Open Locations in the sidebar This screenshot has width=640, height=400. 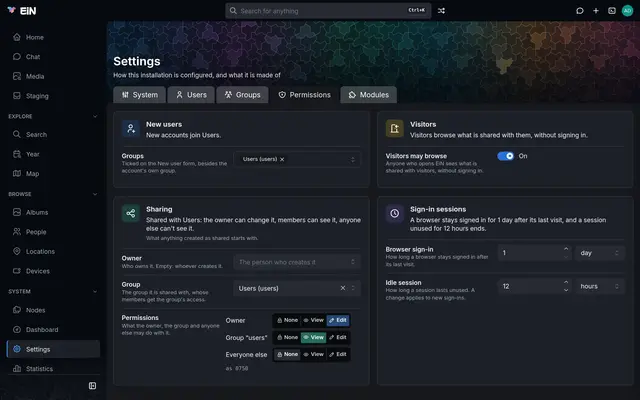tap(53, 251)
